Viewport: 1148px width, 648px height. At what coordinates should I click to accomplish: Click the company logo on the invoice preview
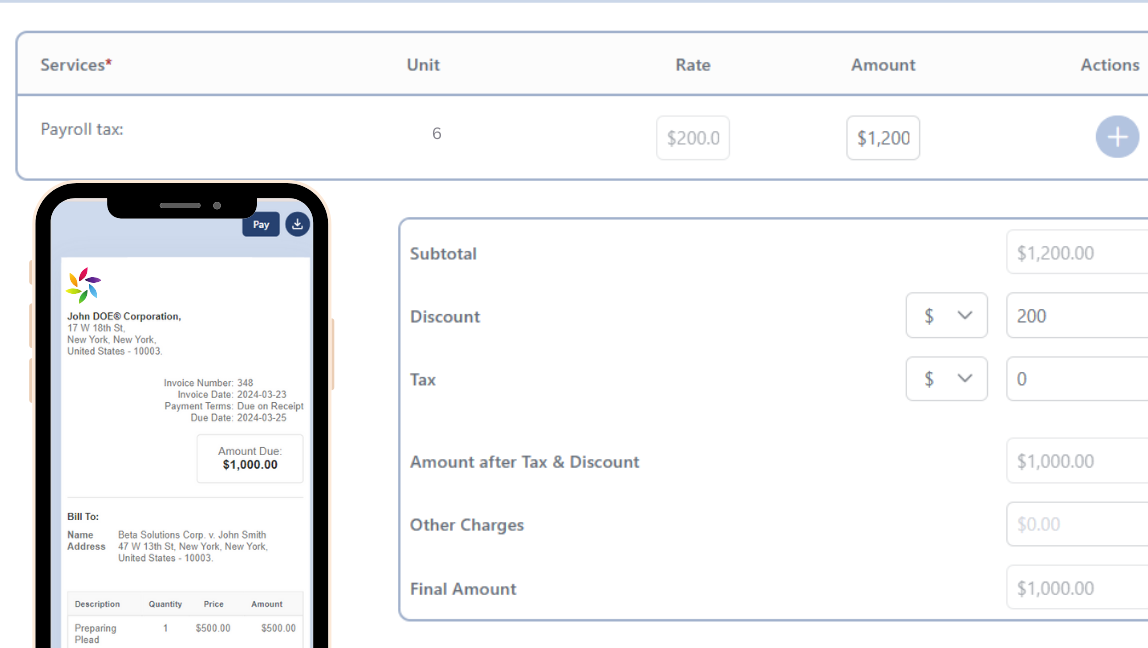pyautogui.click(x=81, y=284)
